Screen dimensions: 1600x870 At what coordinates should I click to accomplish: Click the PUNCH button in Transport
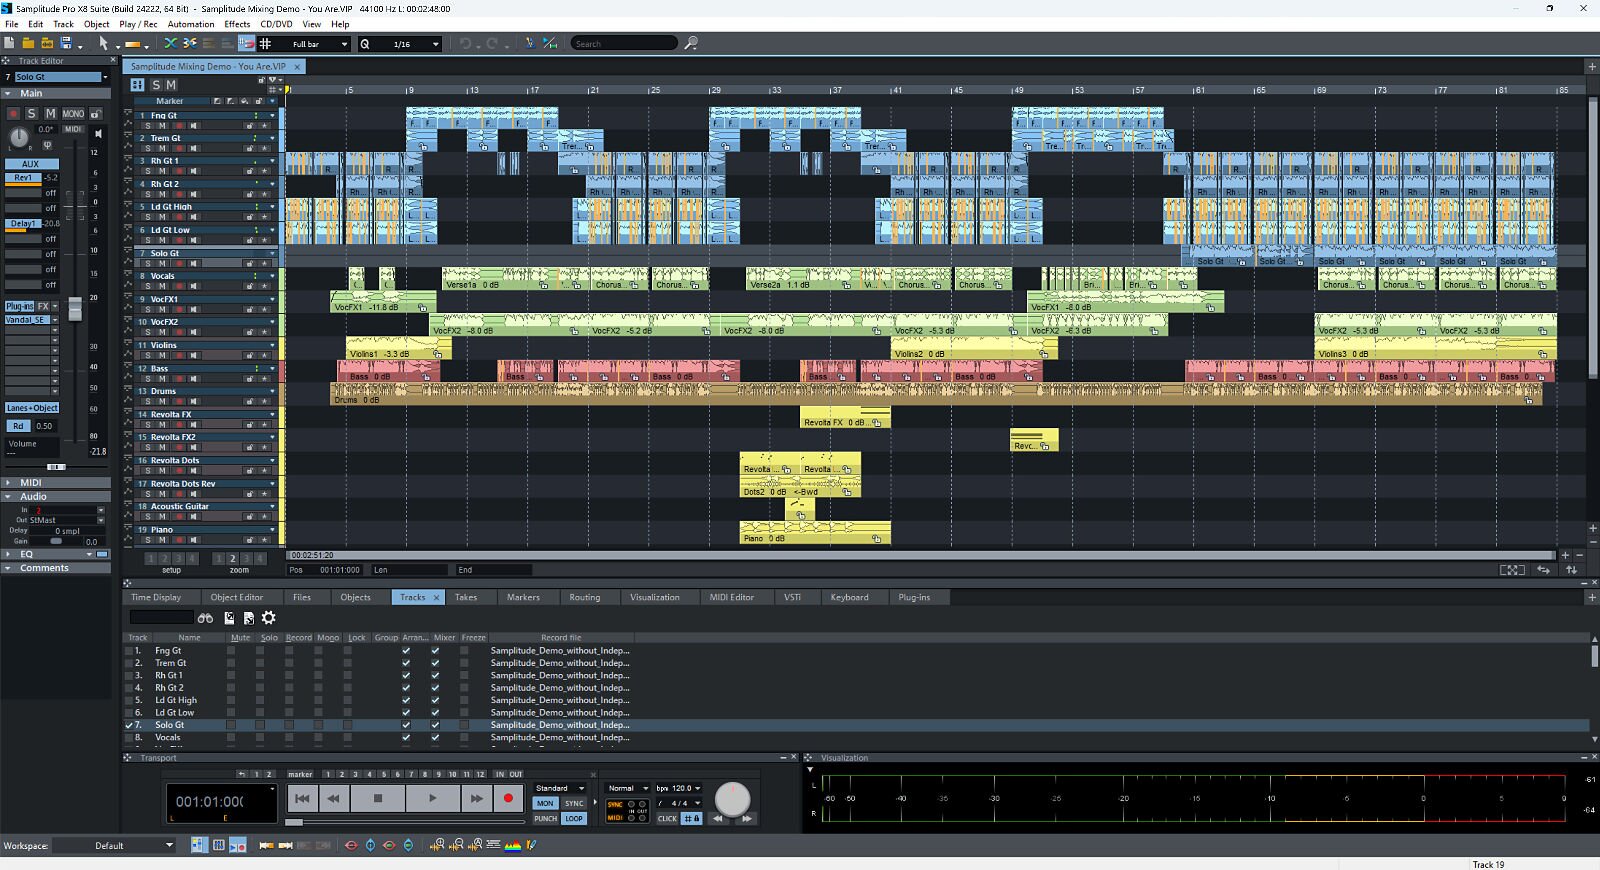[545, 818]
